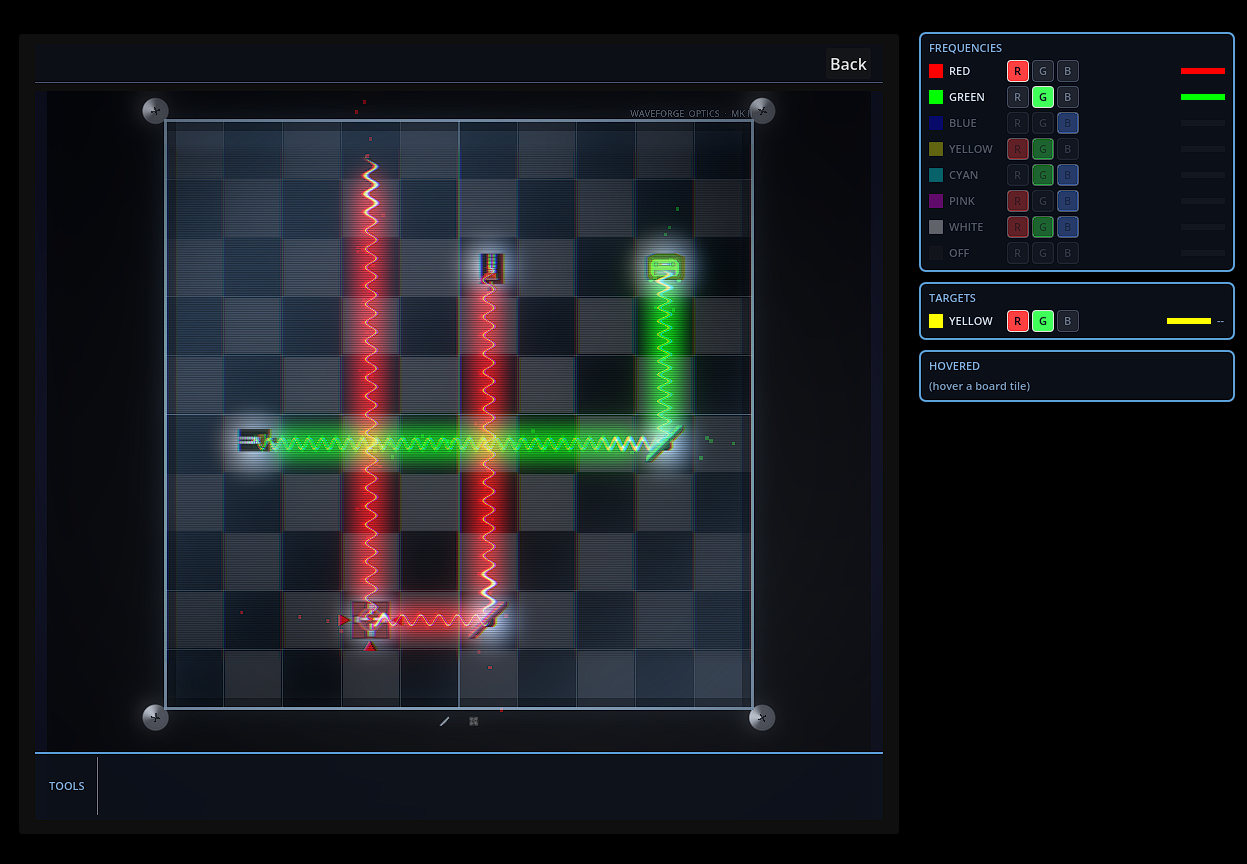Image resolution: width=1247 pixels, height=864 pixels.
Task: Click the blue color swatch in Frequencies
Action: click(x=936, y=123)
